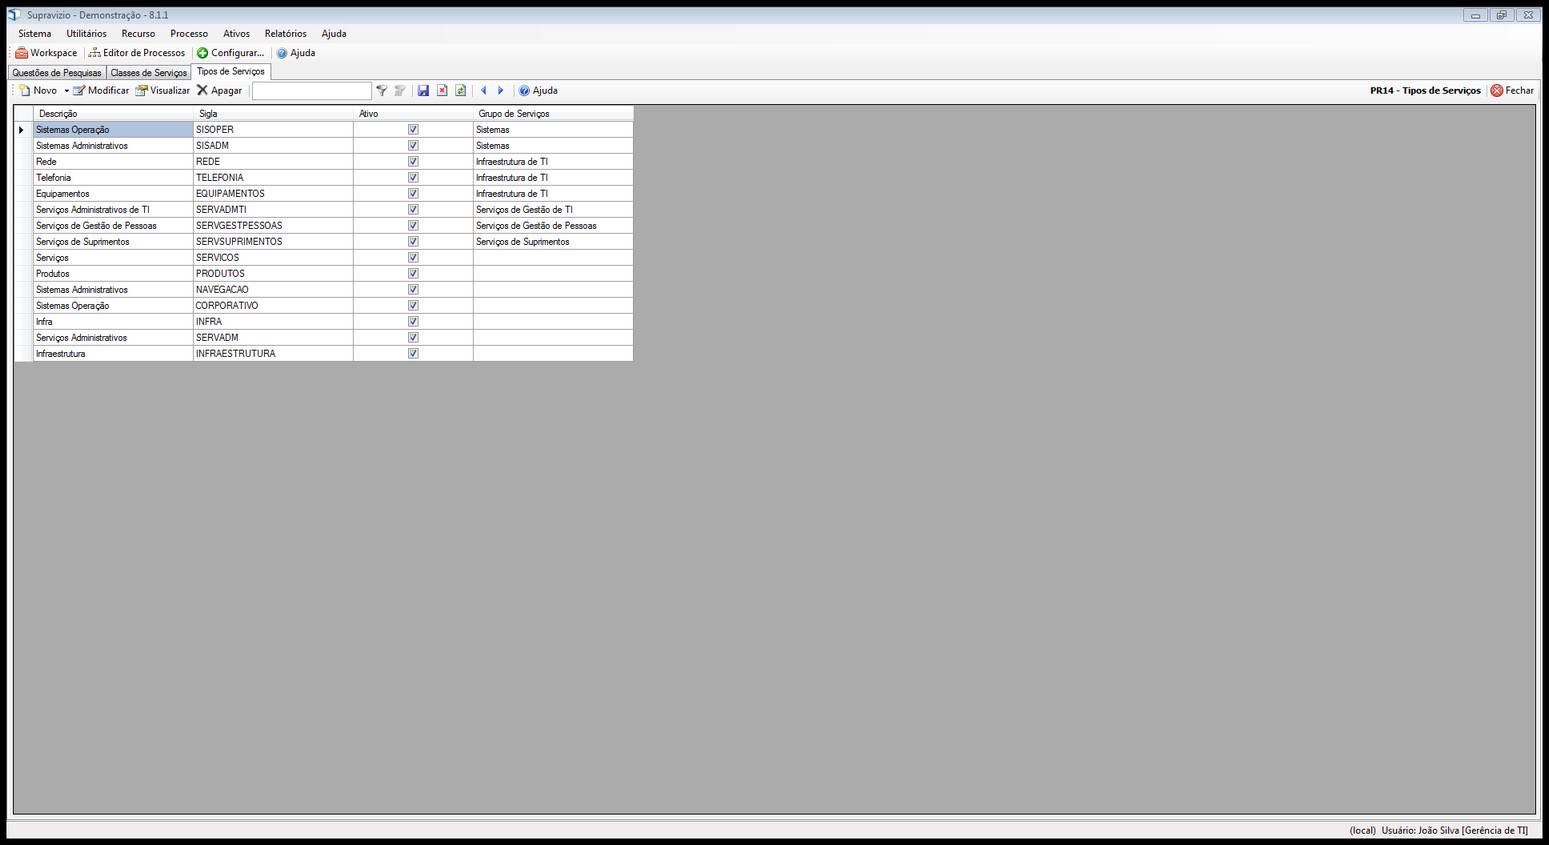Image resolution: width=1549 pixels, height=845 pixels.
Task: Select 'Serviços de Suprimentos' group cell
Action: (553, 242)
